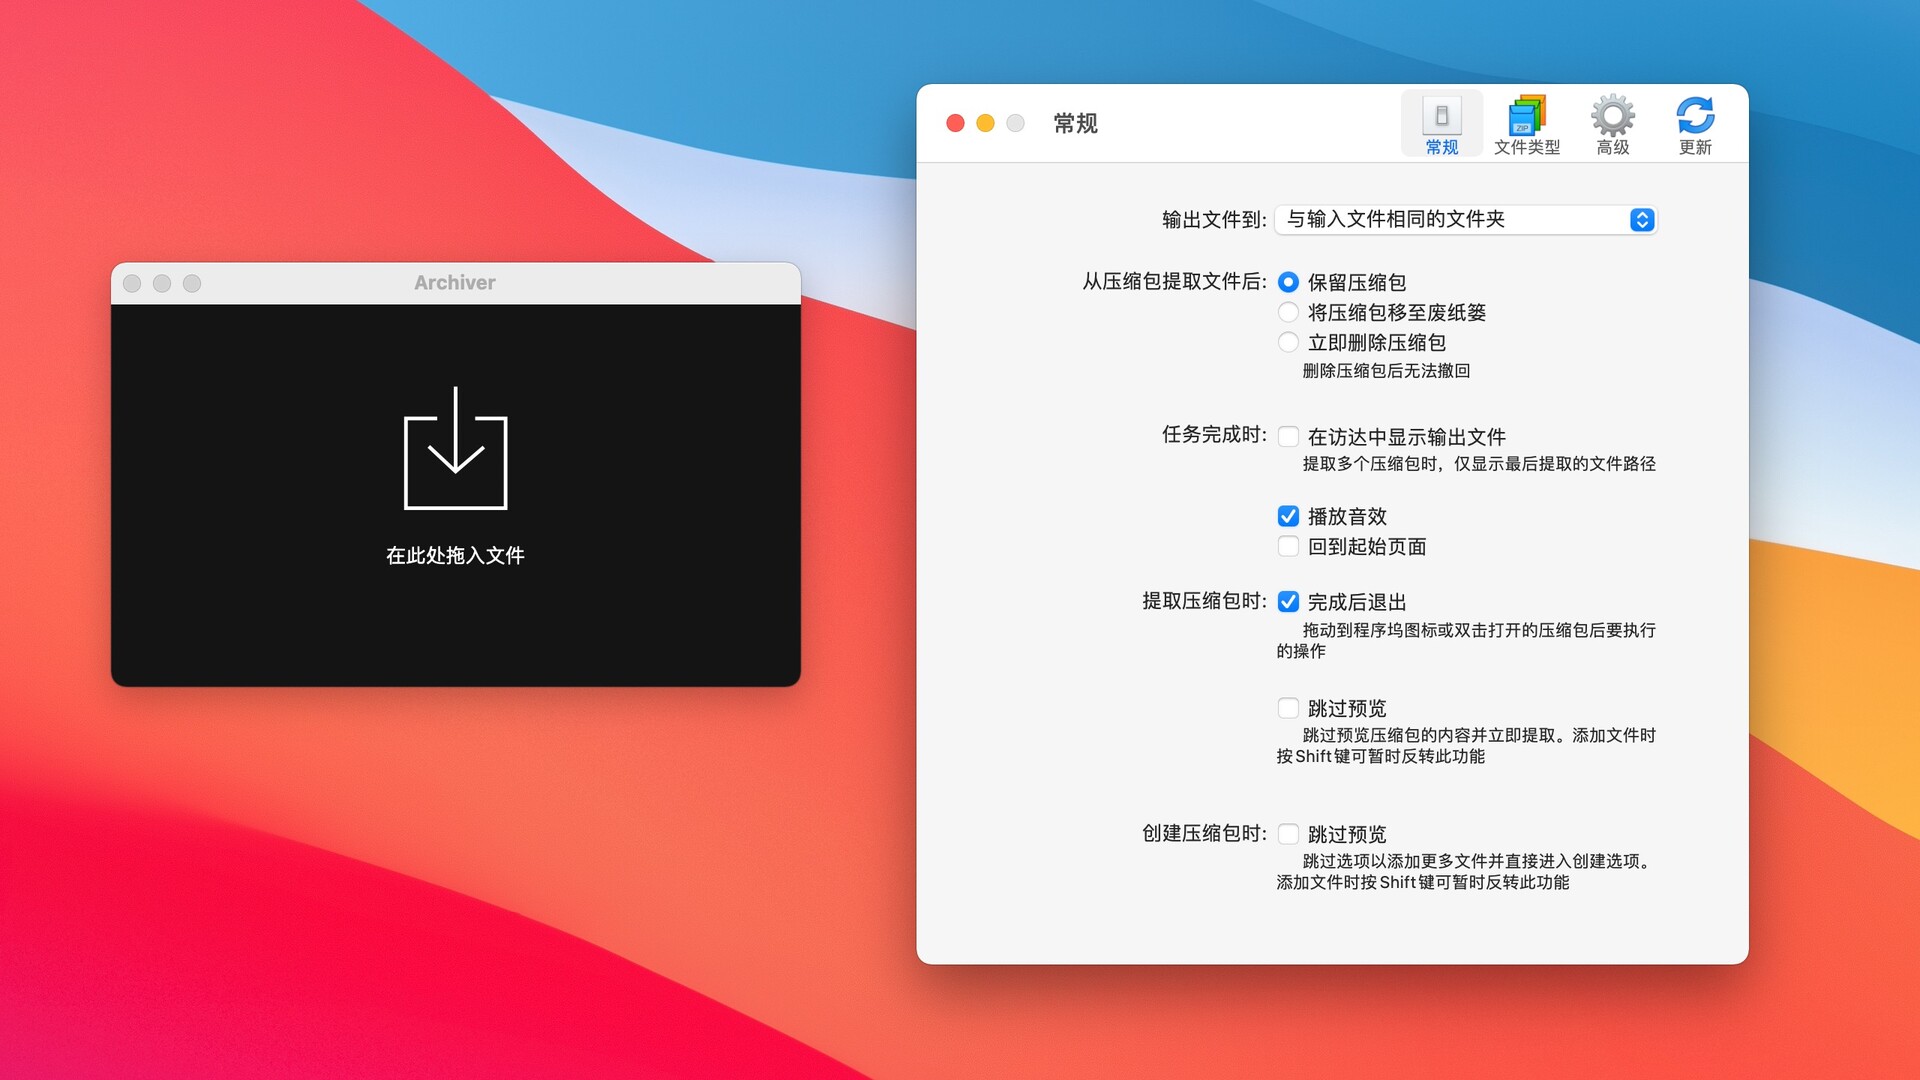This screenshot has height=1080, width=1920.
Task: Open the 高级 gear tab
Action: coord(1612,124)
